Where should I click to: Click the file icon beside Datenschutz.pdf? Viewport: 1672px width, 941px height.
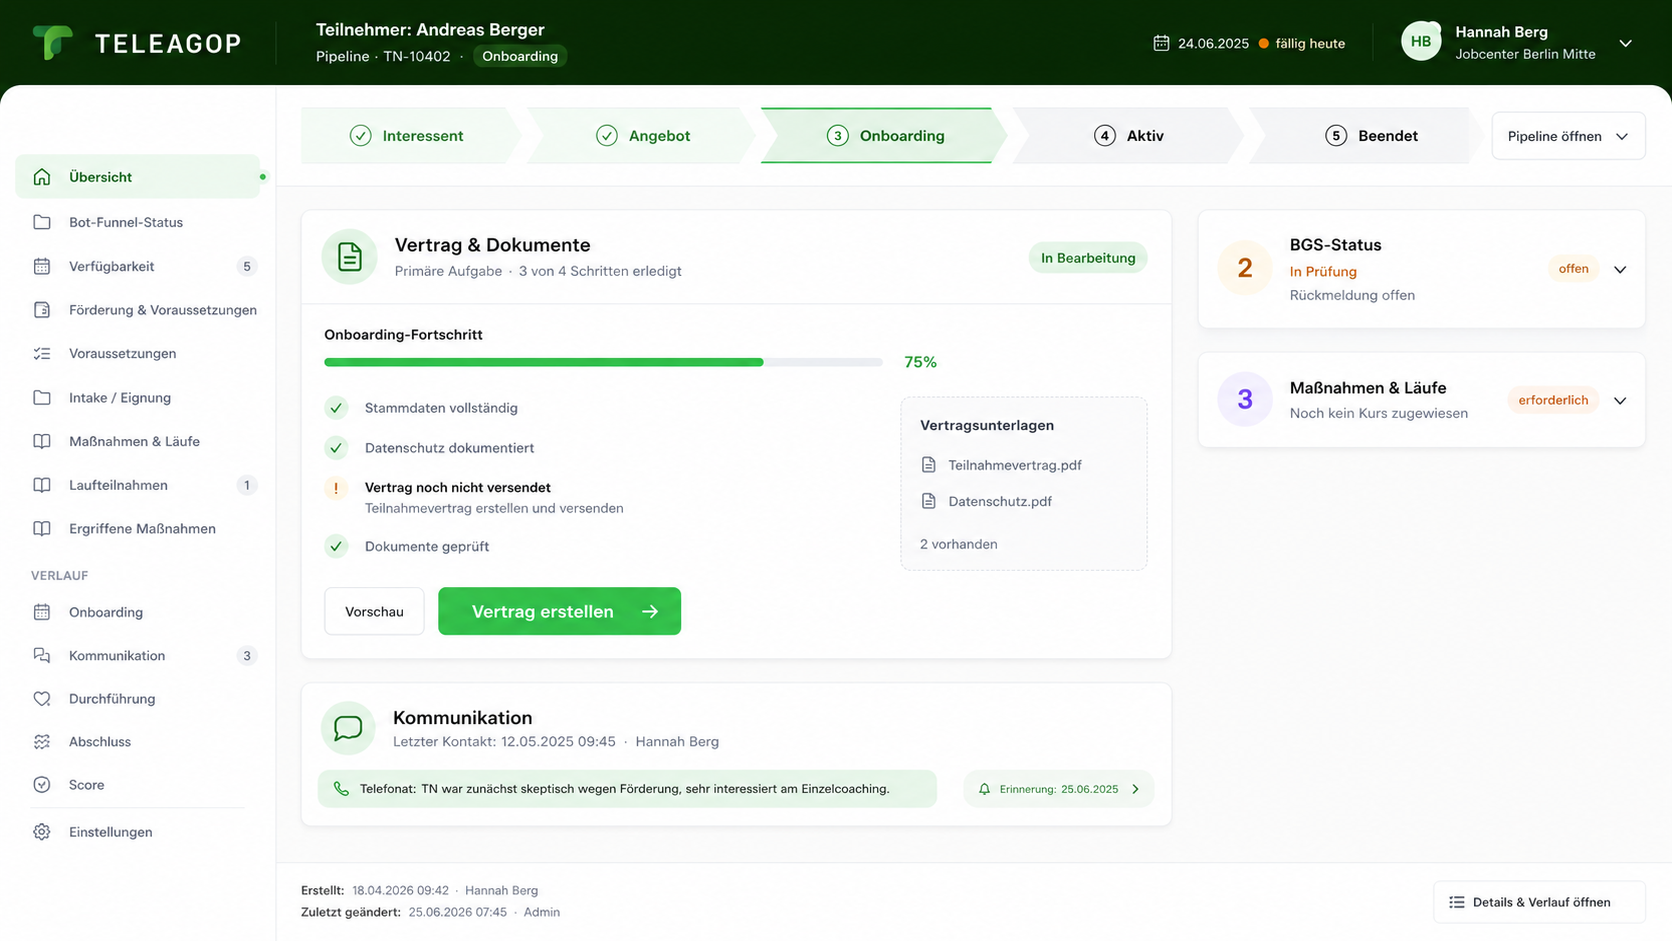[929, 501]
